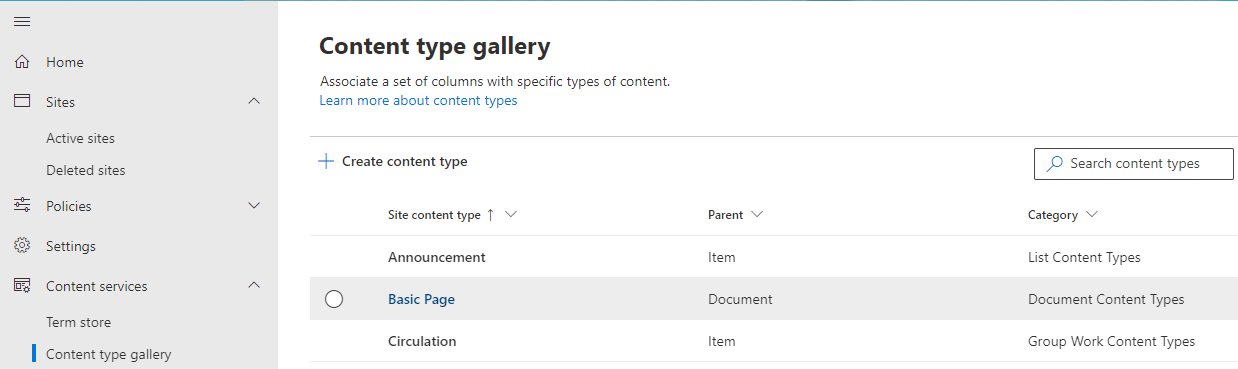Screen dimensions: 1238x369
Task: Open the Basic Page content type link
Action: pyautogui.click(x=421, y=299)
